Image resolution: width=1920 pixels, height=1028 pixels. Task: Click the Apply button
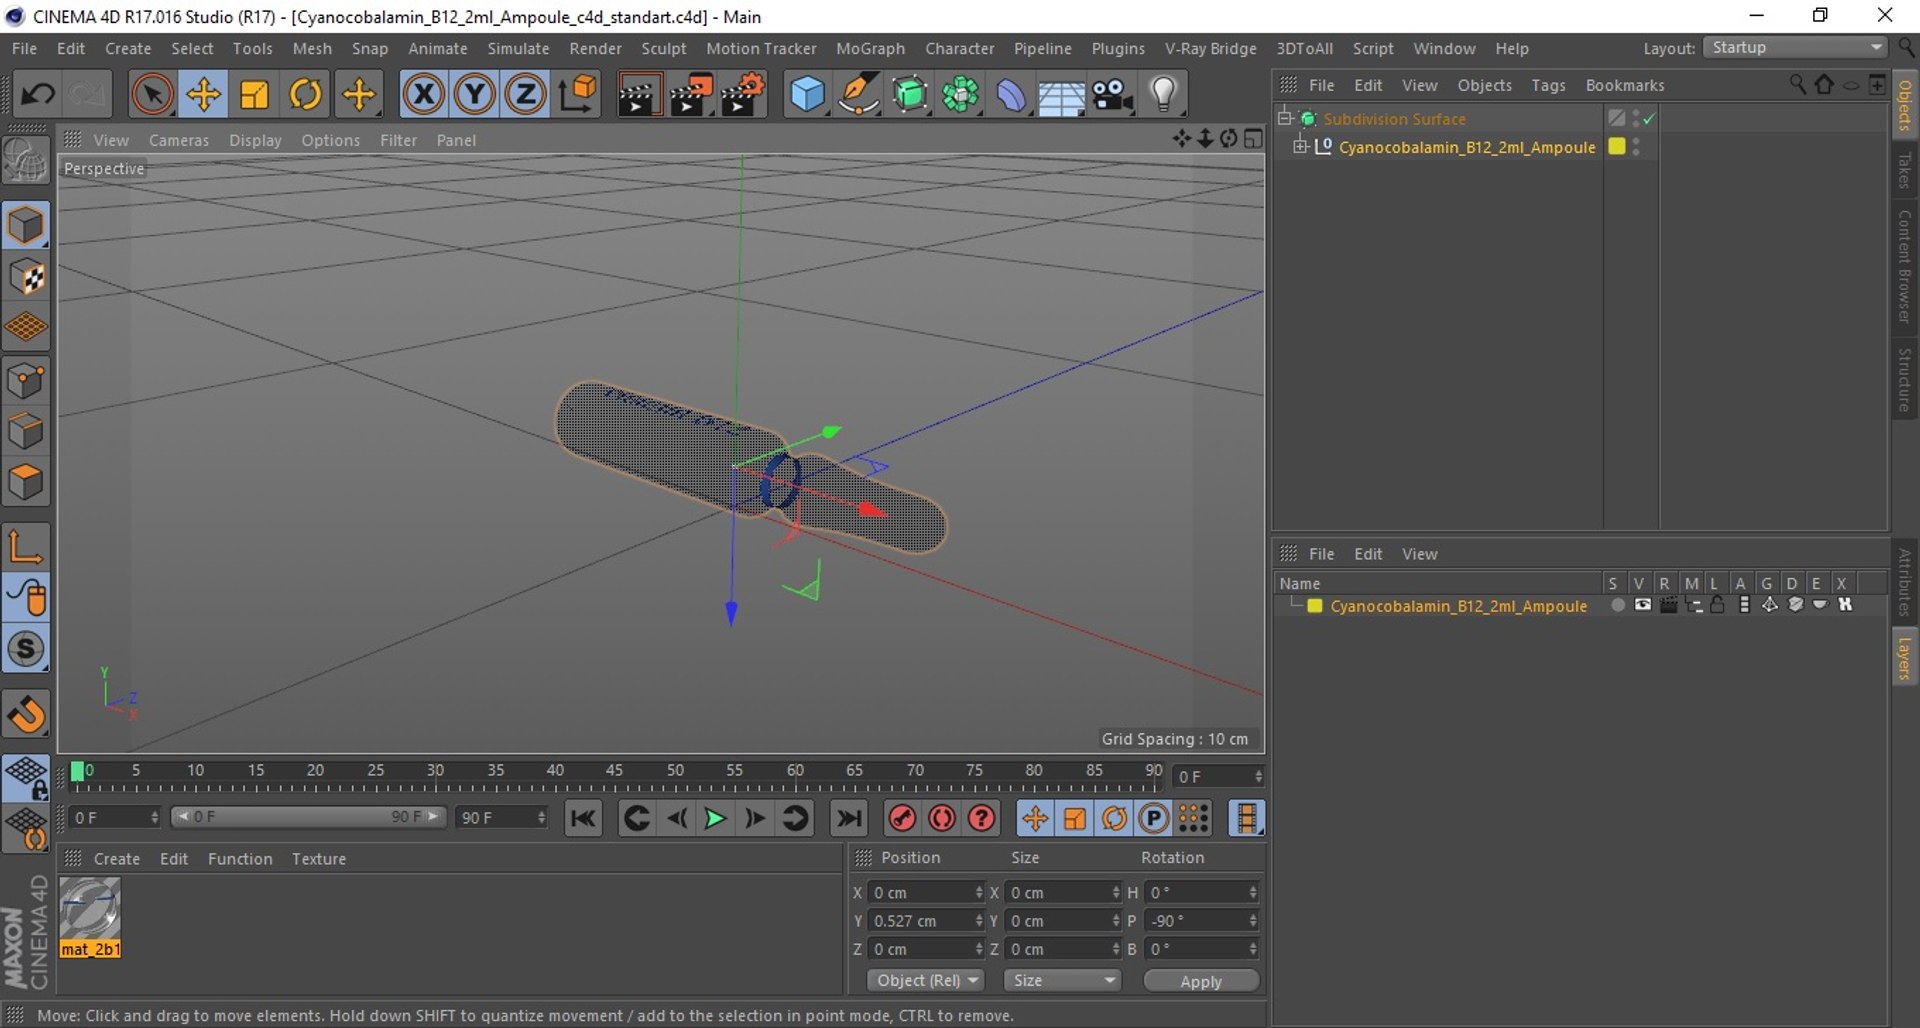[1201, 981]
